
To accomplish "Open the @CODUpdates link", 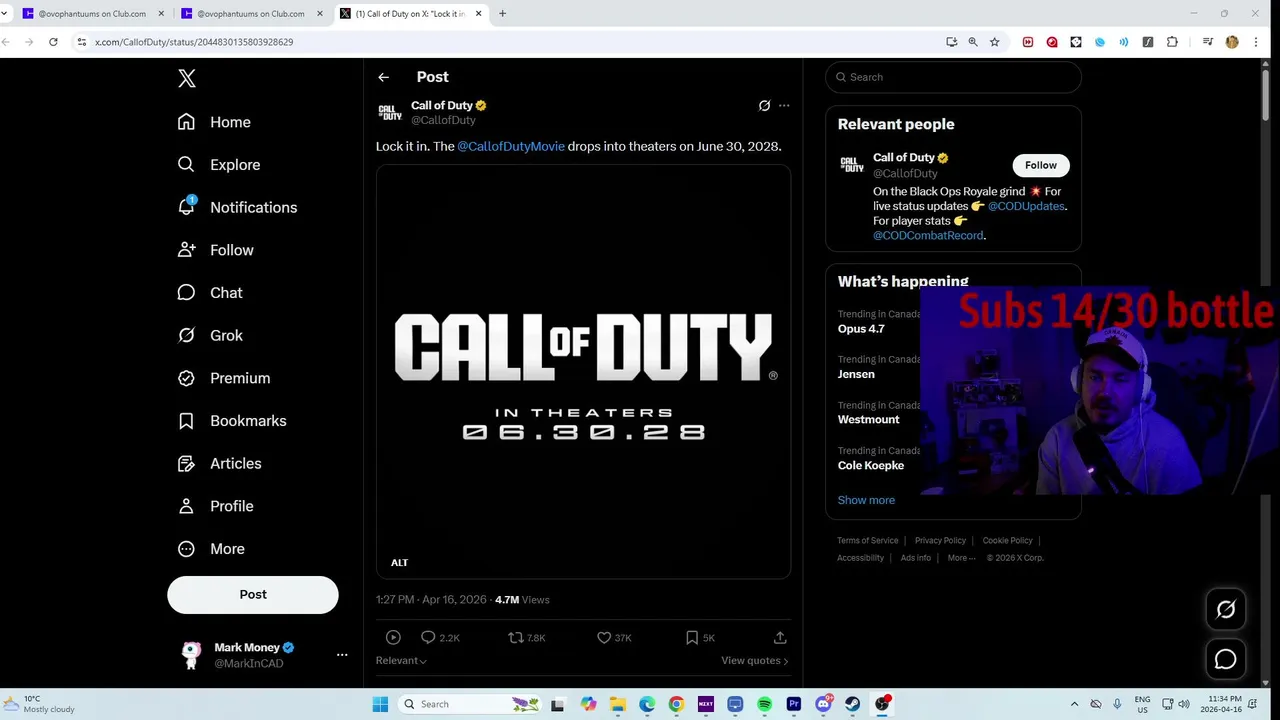I will (x=1026, y=206).
